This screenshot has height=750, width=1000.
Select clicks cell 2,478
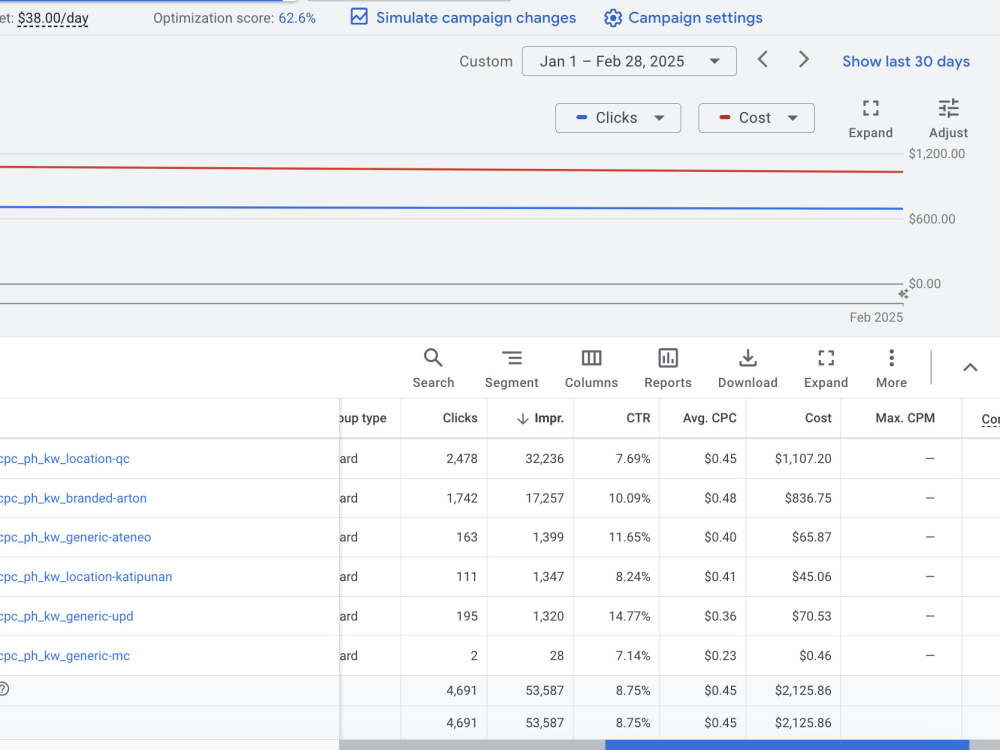[x=462, y=459]
